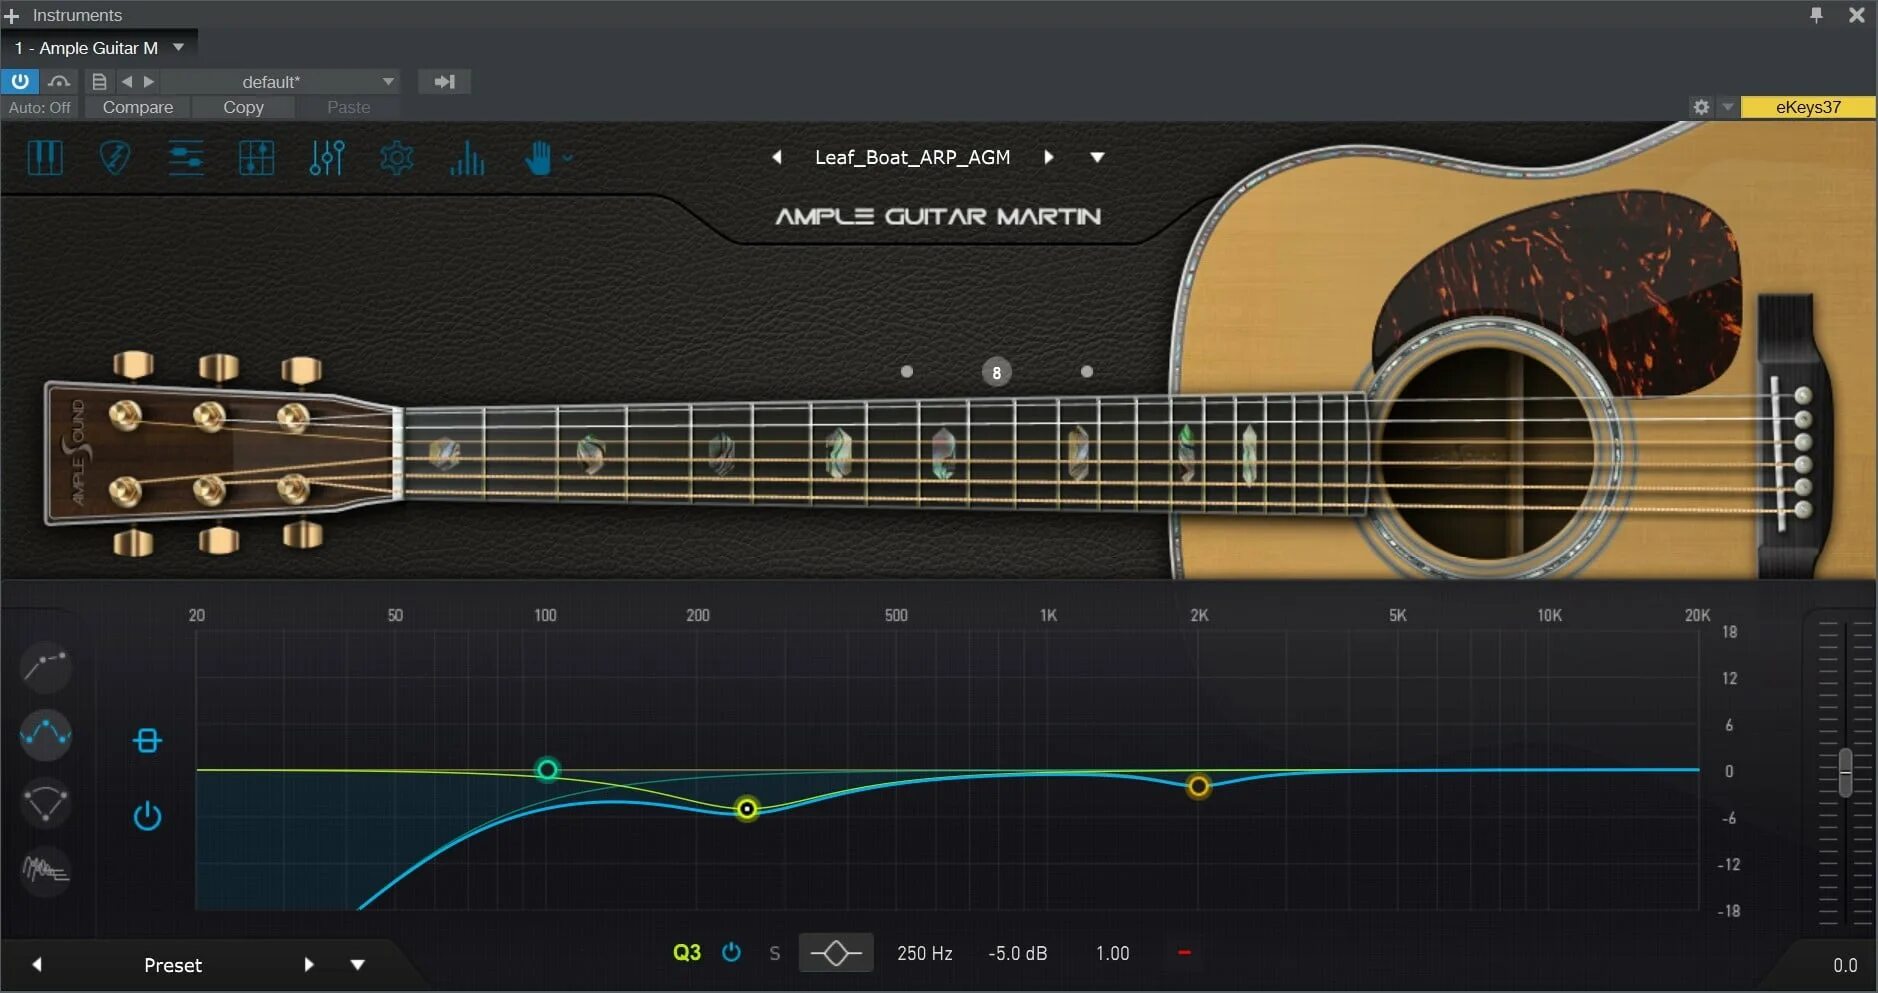The width and height of the screenshot is (1878, 993).
Task: Click the yellow eKeys37 button
Action: click(1808, 107)
